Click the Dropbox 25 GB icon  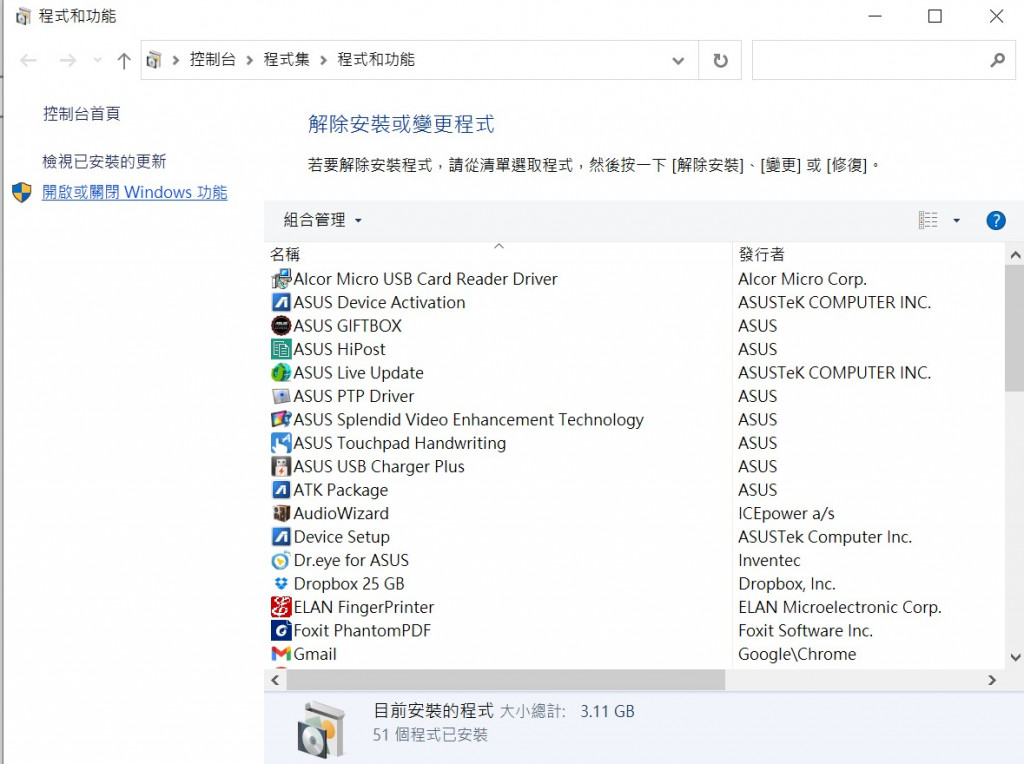tap(281, 584)
